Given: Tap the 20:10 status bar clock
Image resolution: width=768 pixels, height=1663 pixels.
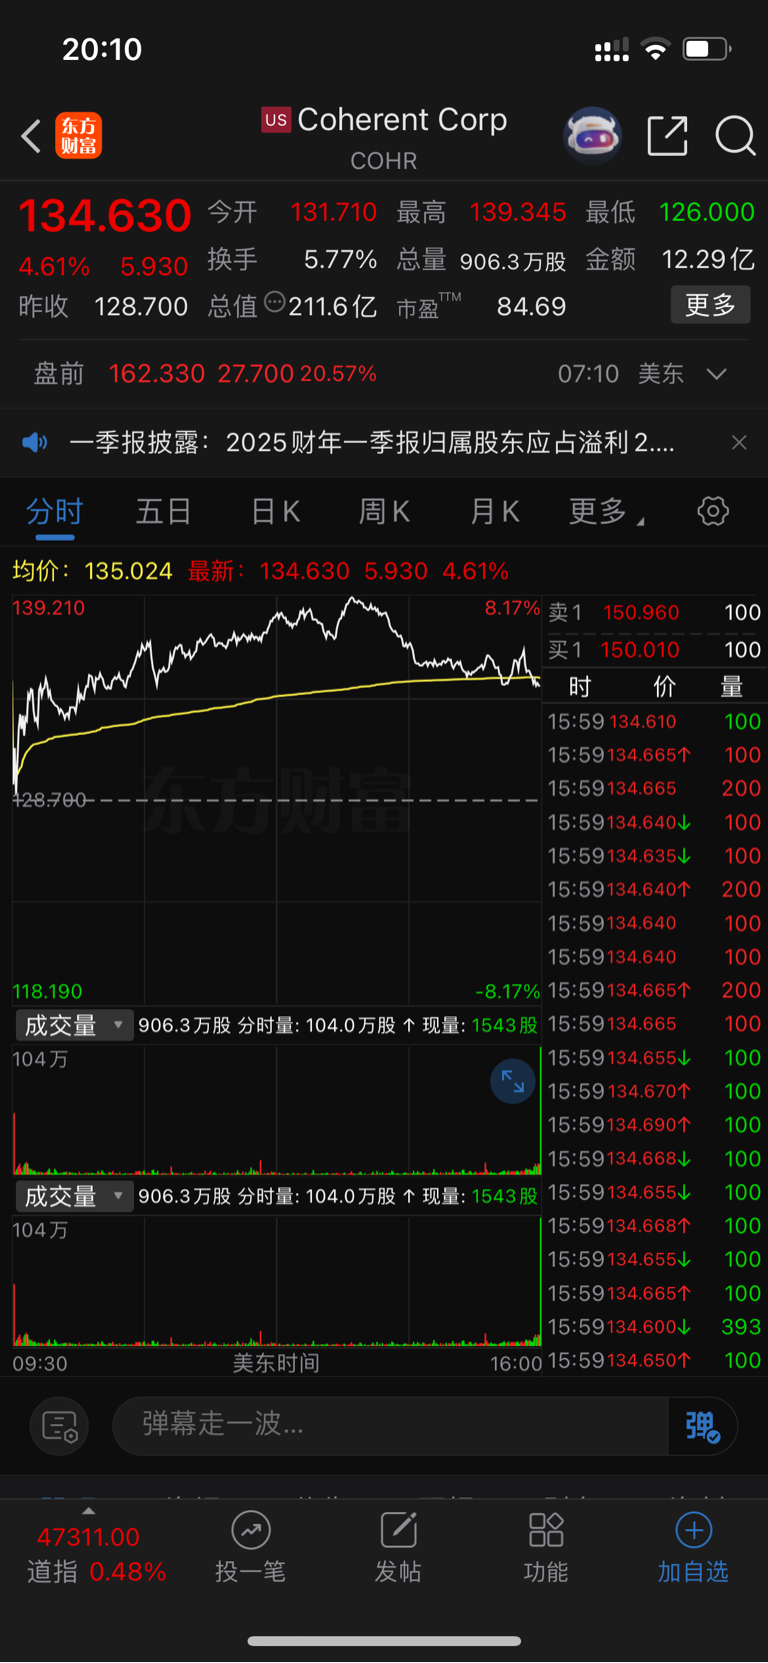Looking at the screenshot, I should 102,49.
